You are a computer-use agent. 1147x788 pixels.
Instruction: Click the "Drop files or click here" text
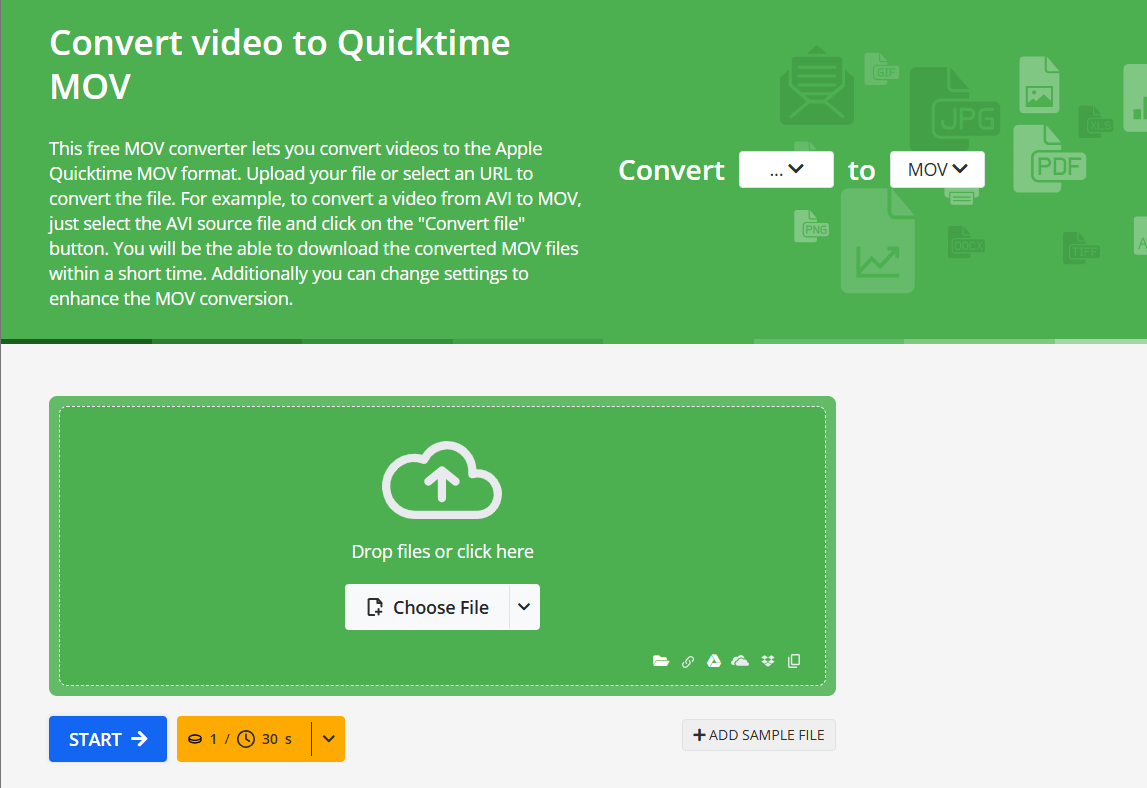coord(442,551)
